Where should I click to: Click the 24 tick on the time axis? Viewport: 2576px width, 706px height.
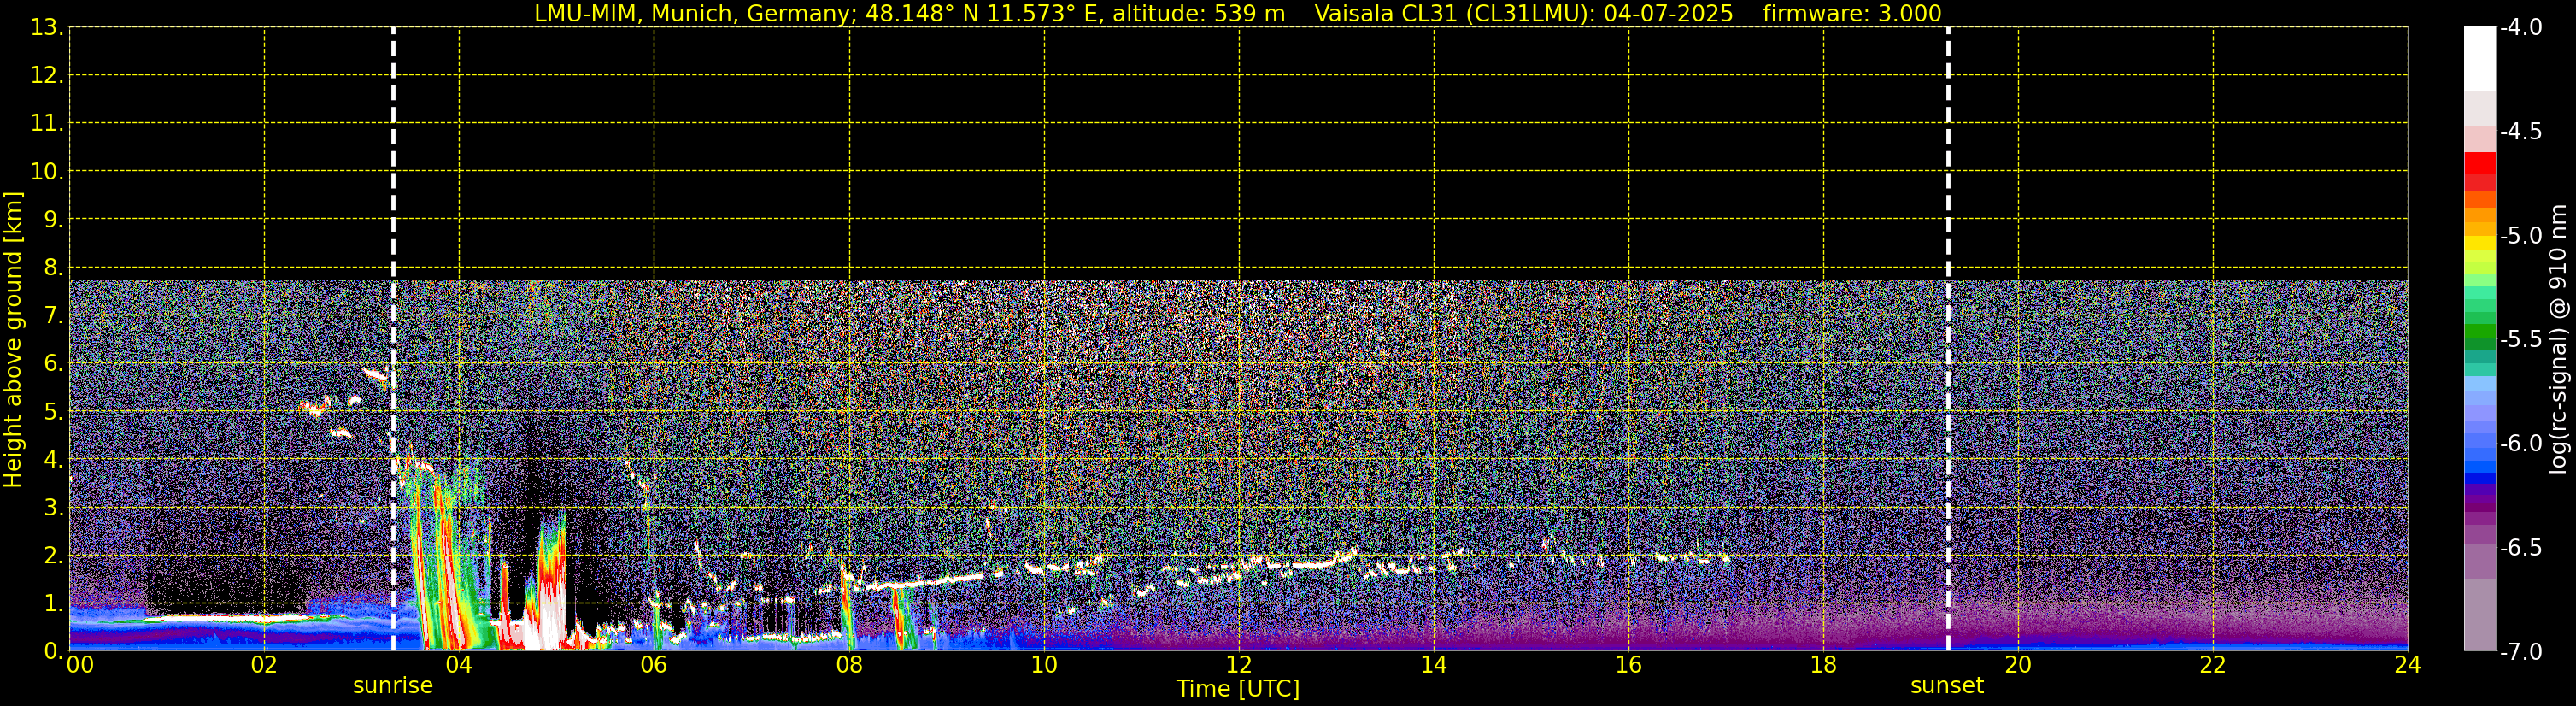[x=2407, y=666]
